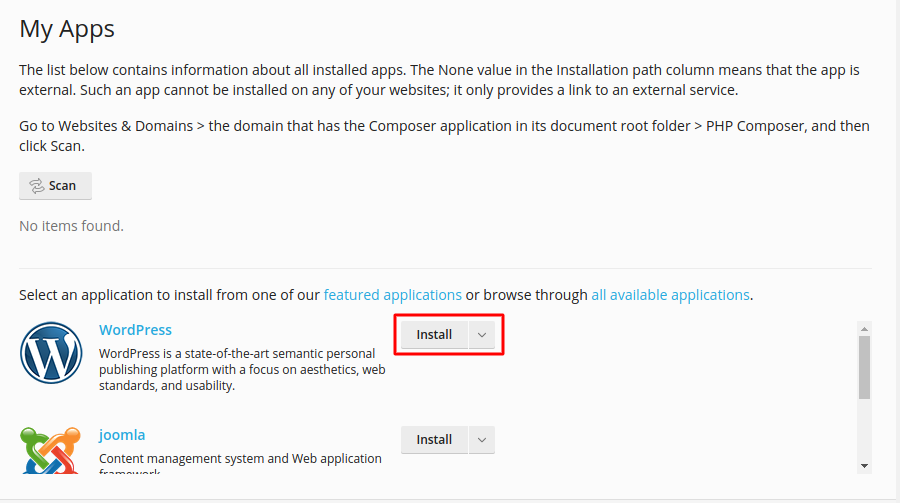The height and width of the screenshot is (503, 900).
Task: Open the featured applications link
Action: click(392, 295)
